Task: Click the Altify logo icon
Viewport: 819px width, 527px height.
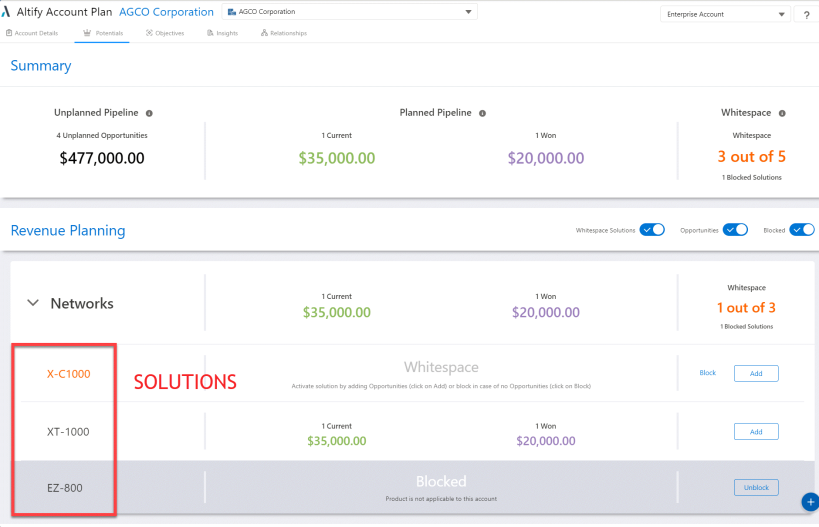Action: (x=6, y=11)
